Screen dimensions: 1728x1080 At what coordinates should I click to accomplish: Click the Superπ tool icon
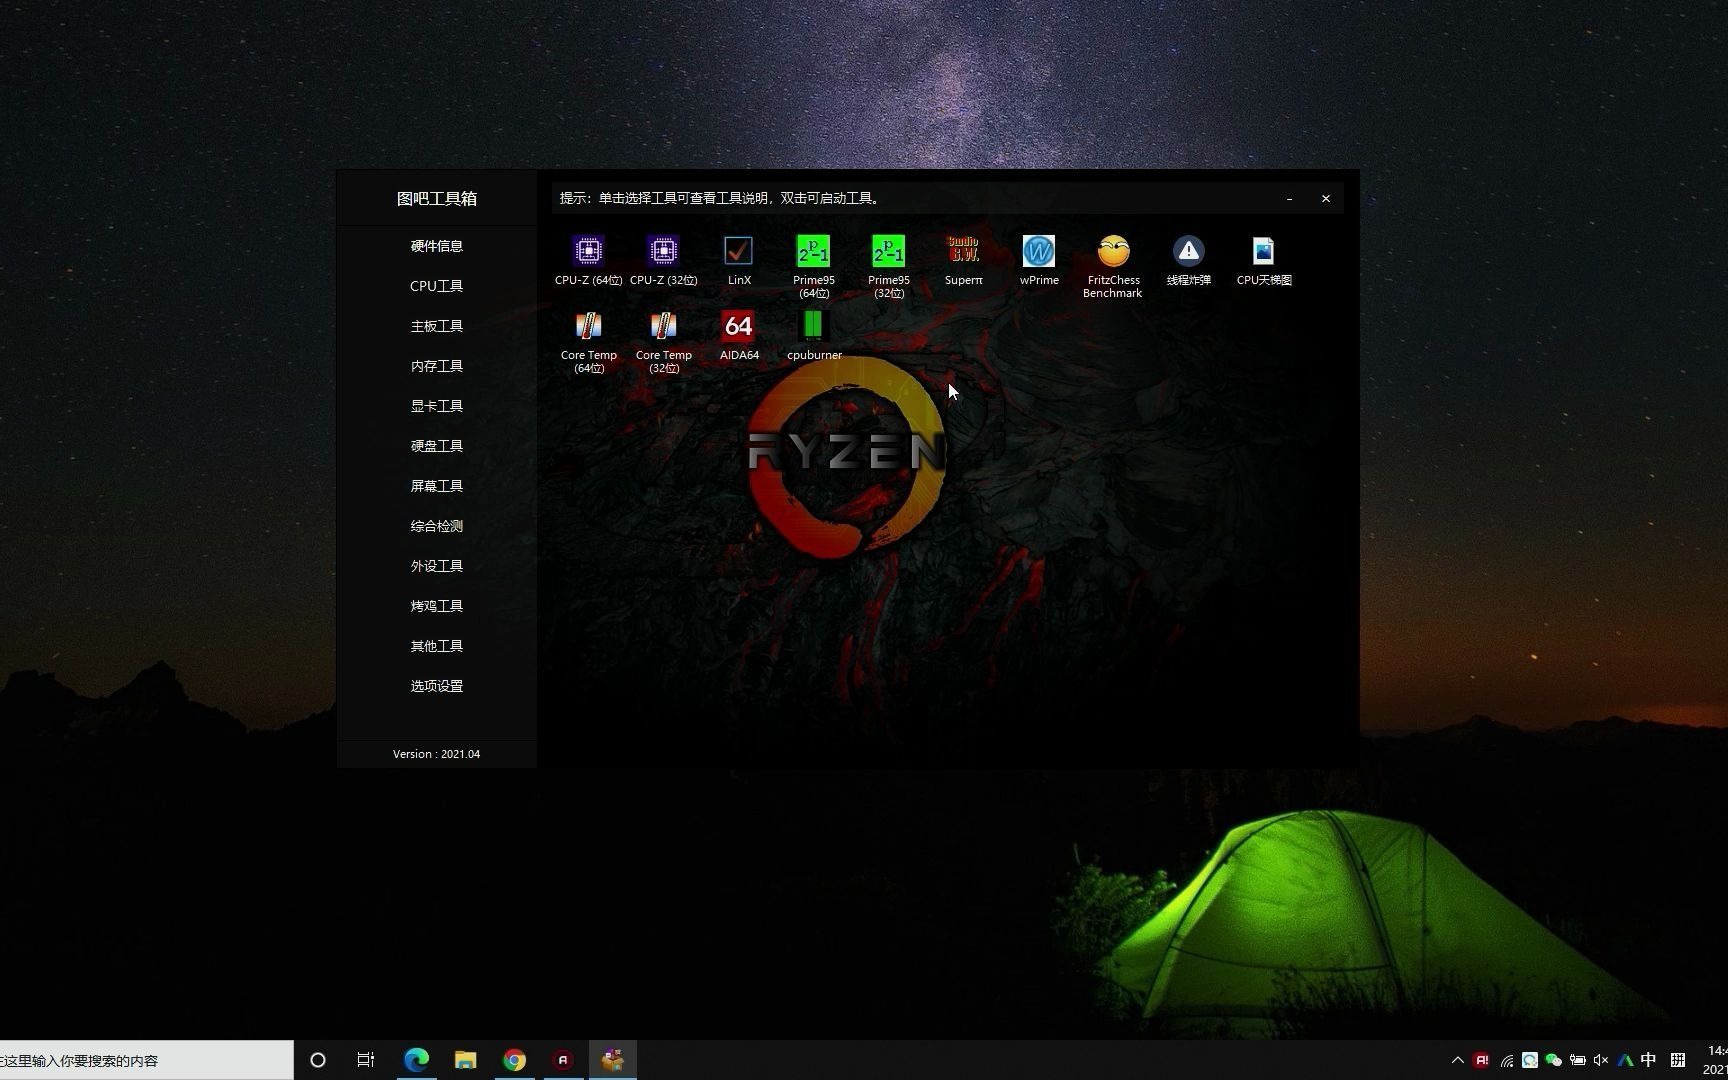pos(963,250)
